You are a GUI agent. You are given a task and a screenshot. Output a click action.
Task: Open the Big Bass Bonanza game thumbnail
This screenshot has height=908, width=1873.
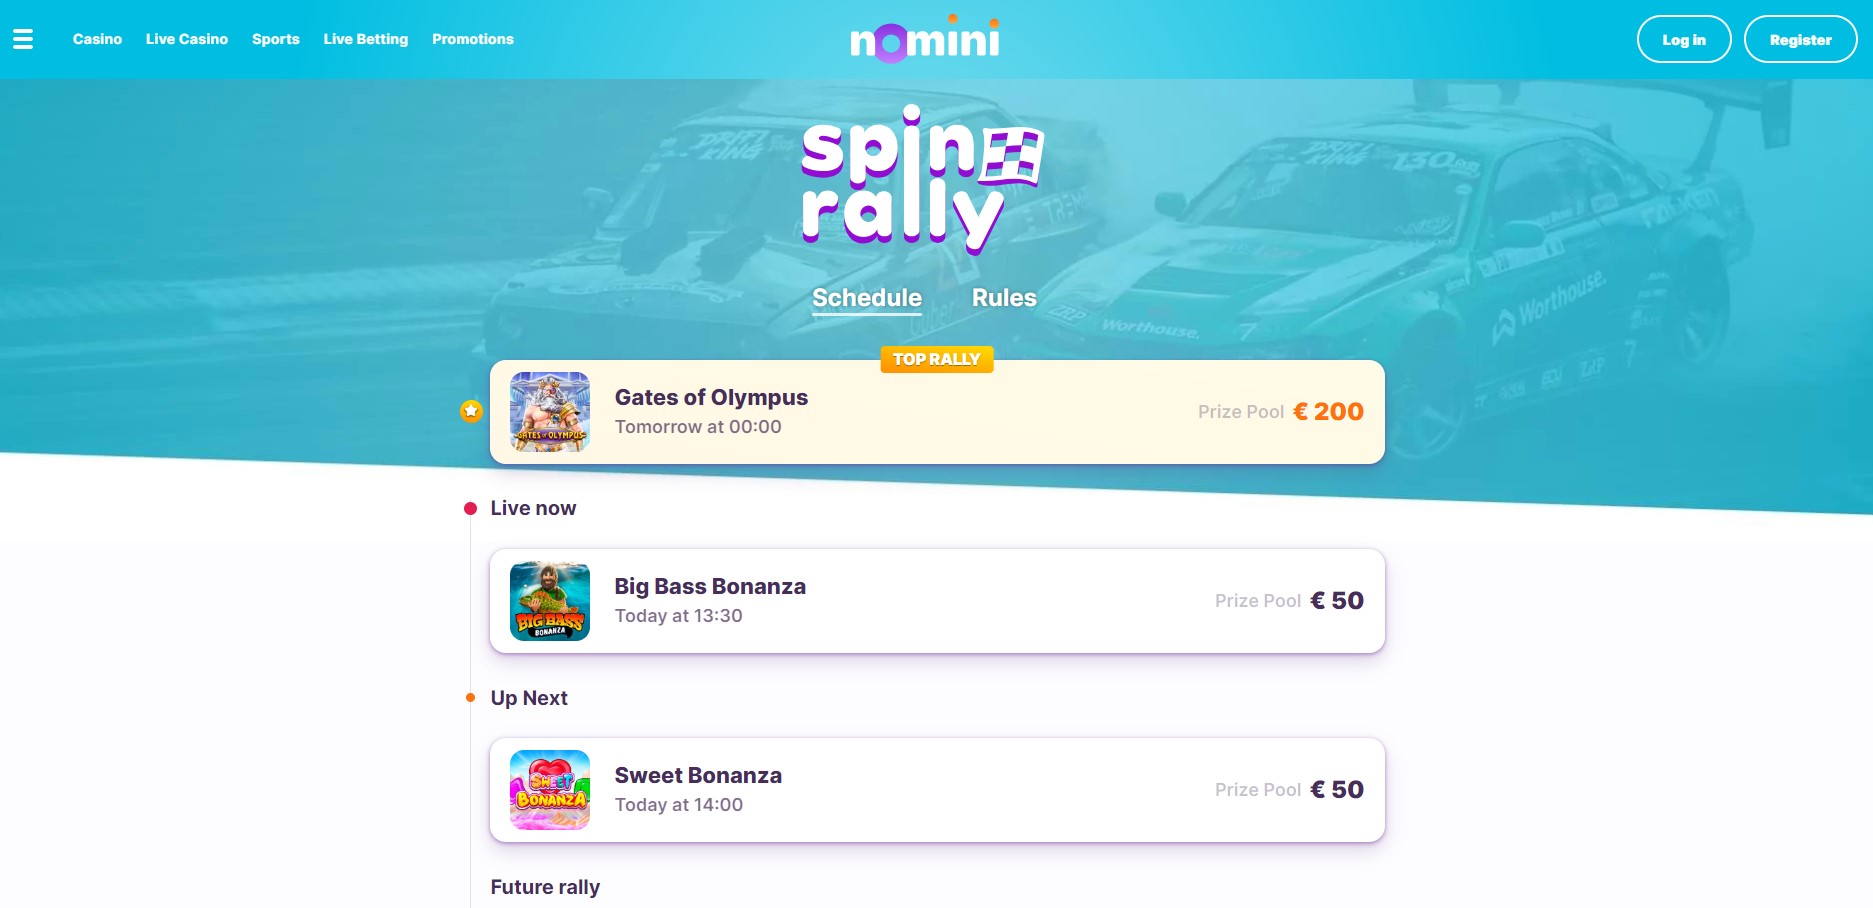pos(550,601)
